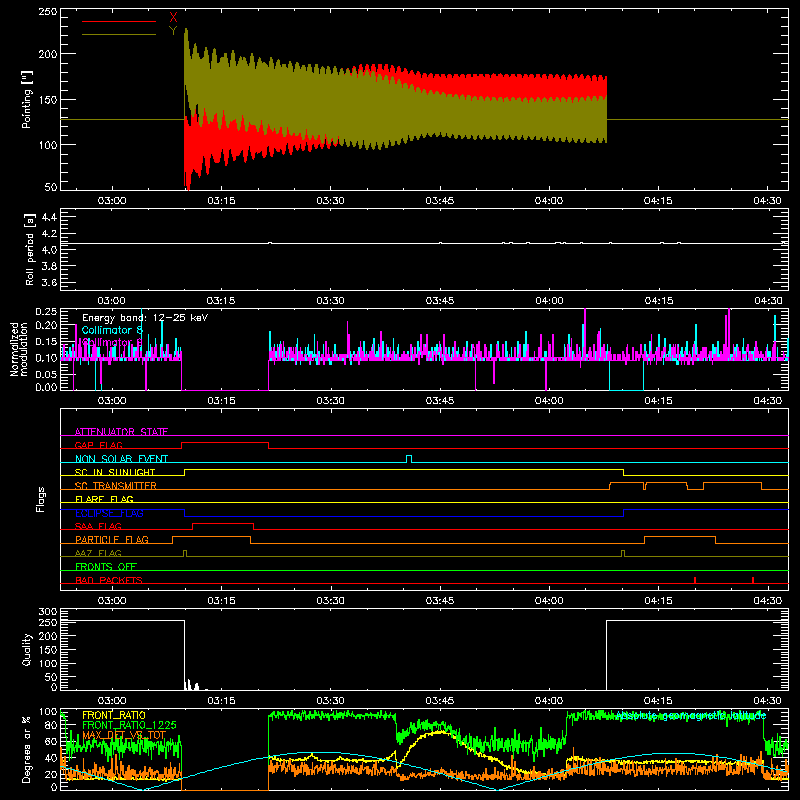Screen dimensions: 800x800
Task: Click the 03:45 tick under Quality plot
Action: (x=440, y=701)
